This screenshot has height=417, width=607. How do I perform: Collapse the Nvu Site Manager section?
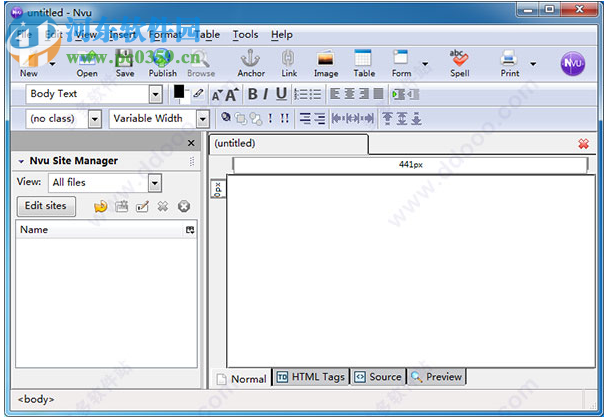click(x=21, y=161)
